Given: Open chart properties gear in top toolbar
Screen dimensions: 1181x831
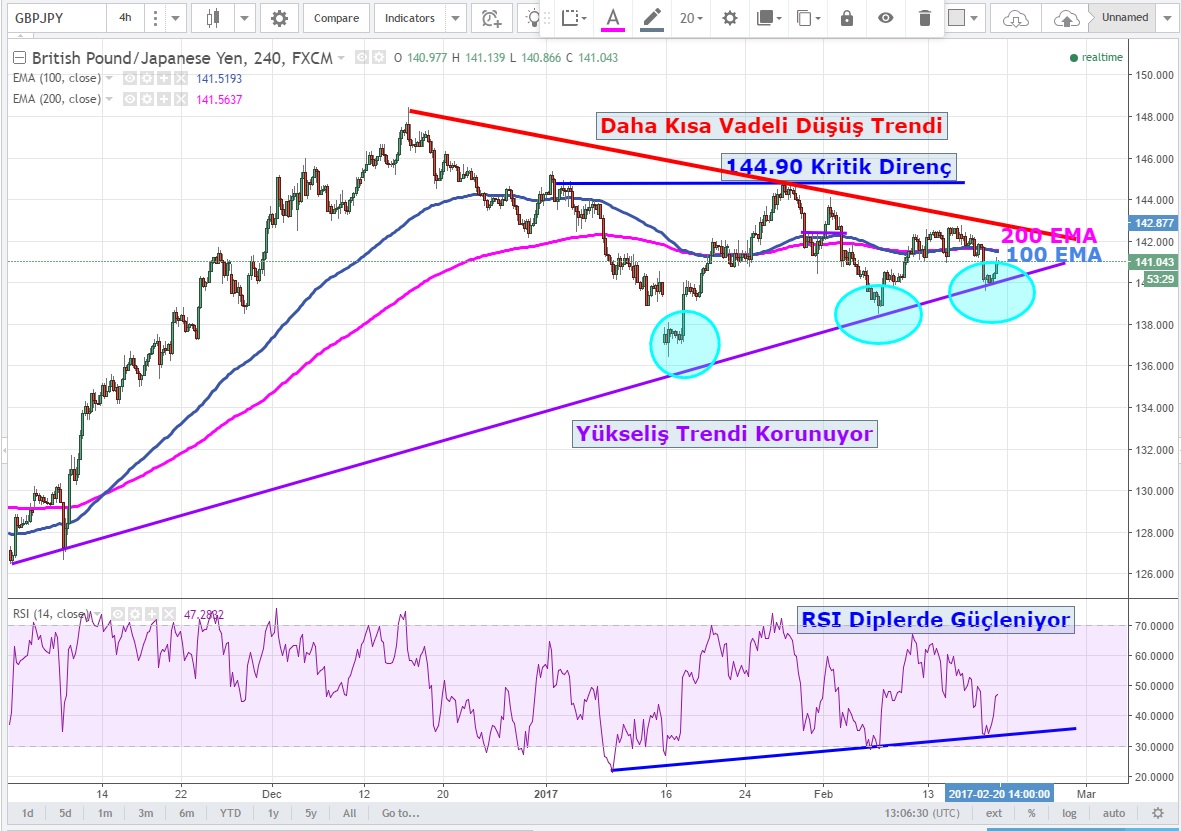Looking at the screenshot, I should [x=279, y=18].
